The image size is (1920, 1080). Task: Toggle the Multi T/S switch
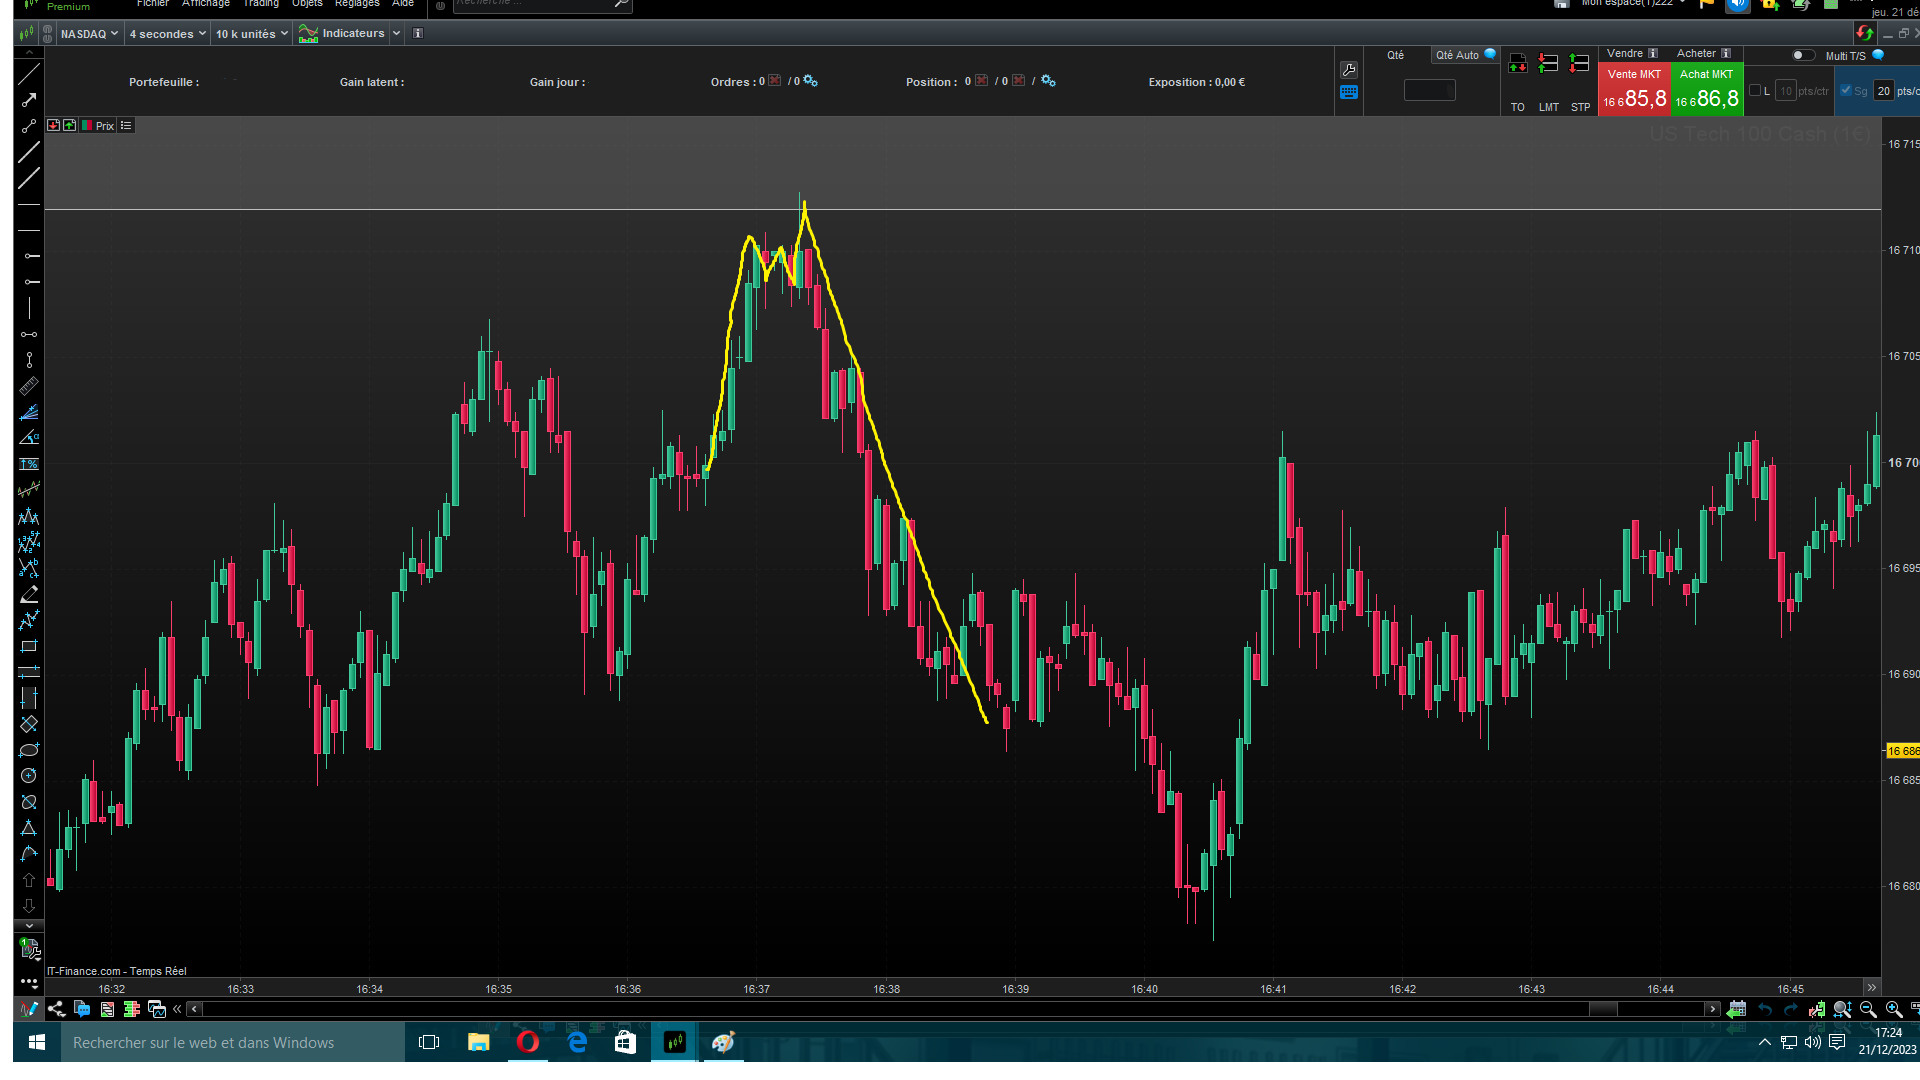pyautogui.click(x=1802, y=56)
